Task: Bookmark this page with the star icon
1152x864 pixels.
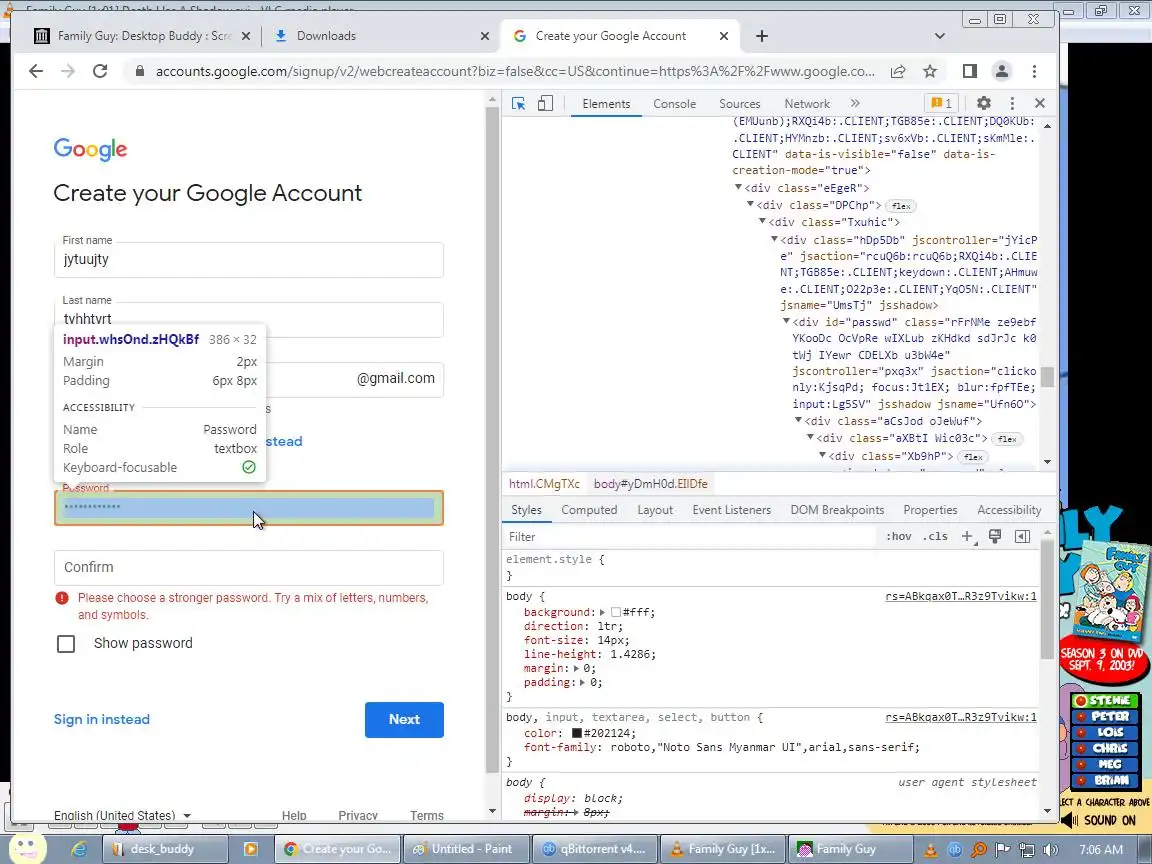Action: pos(930,71)
